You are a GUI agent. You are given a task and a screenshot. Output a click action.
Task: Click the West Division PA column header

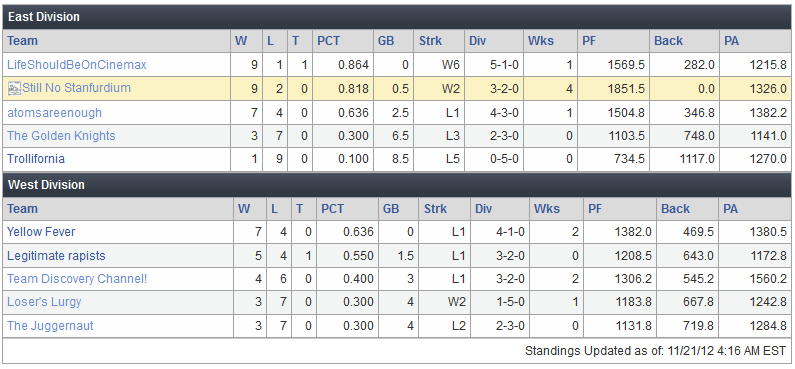coord(731,209)
